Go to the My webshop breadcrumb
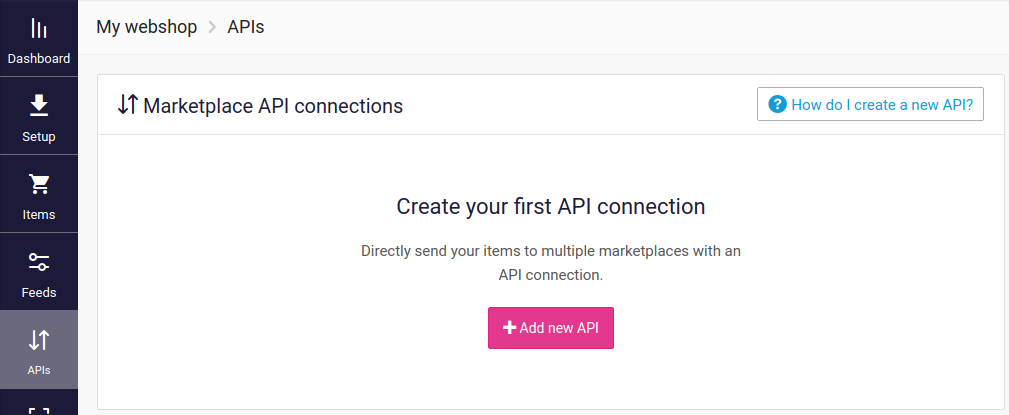This screenshot has width=1009, height=415. click(147, 27)
